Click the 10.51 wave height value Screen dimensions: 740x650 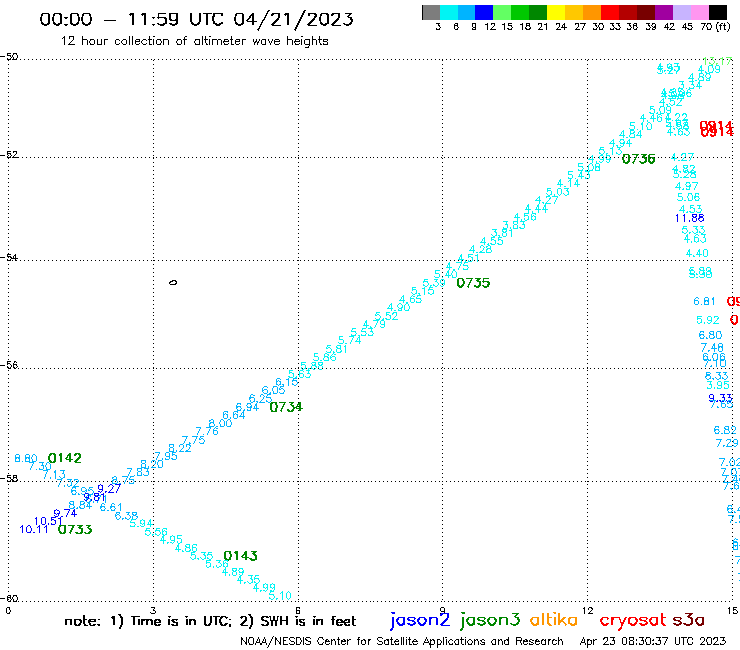click(48, 521)
